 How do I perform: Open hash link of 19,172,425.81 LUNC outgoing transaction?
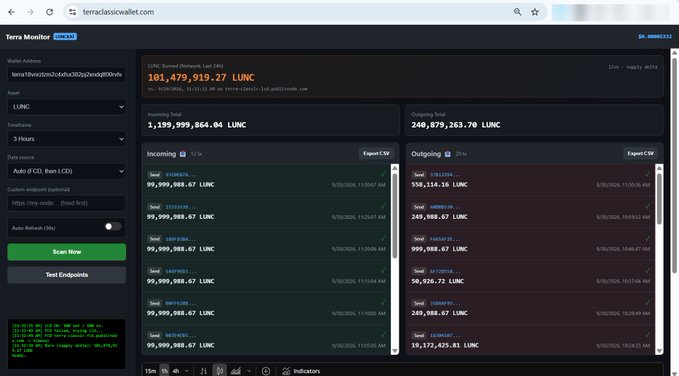click(445, 335)
